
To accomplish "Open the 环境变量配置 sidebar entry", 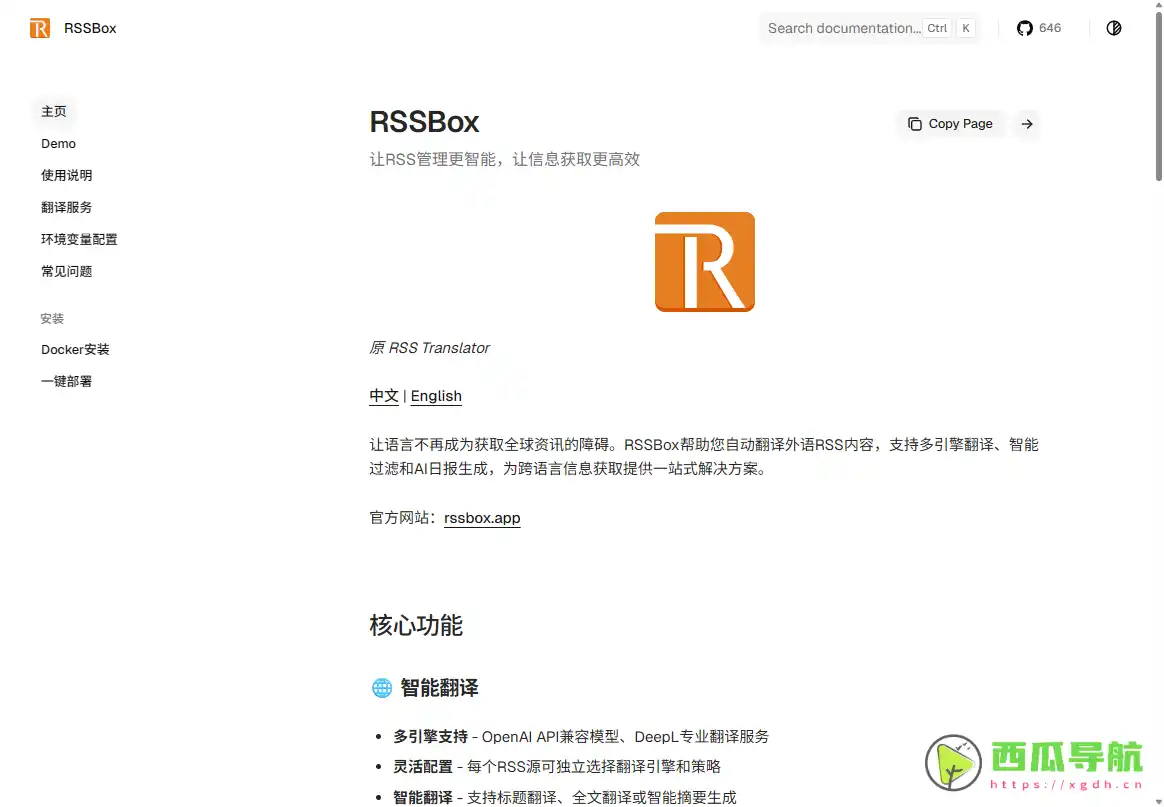I will pyautogui.click(x=79, y=239).
